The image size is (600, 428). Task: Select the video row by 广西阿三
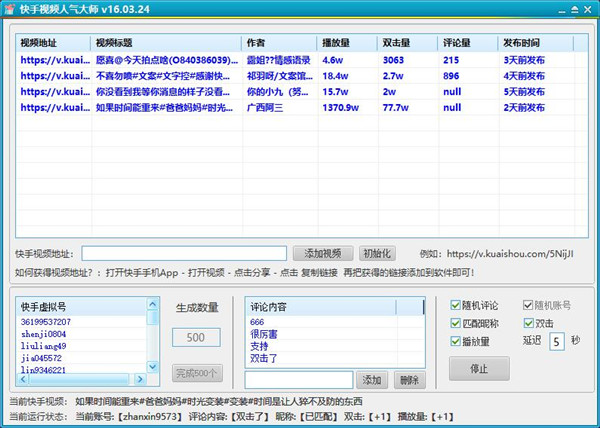click(x=302, y=107)
